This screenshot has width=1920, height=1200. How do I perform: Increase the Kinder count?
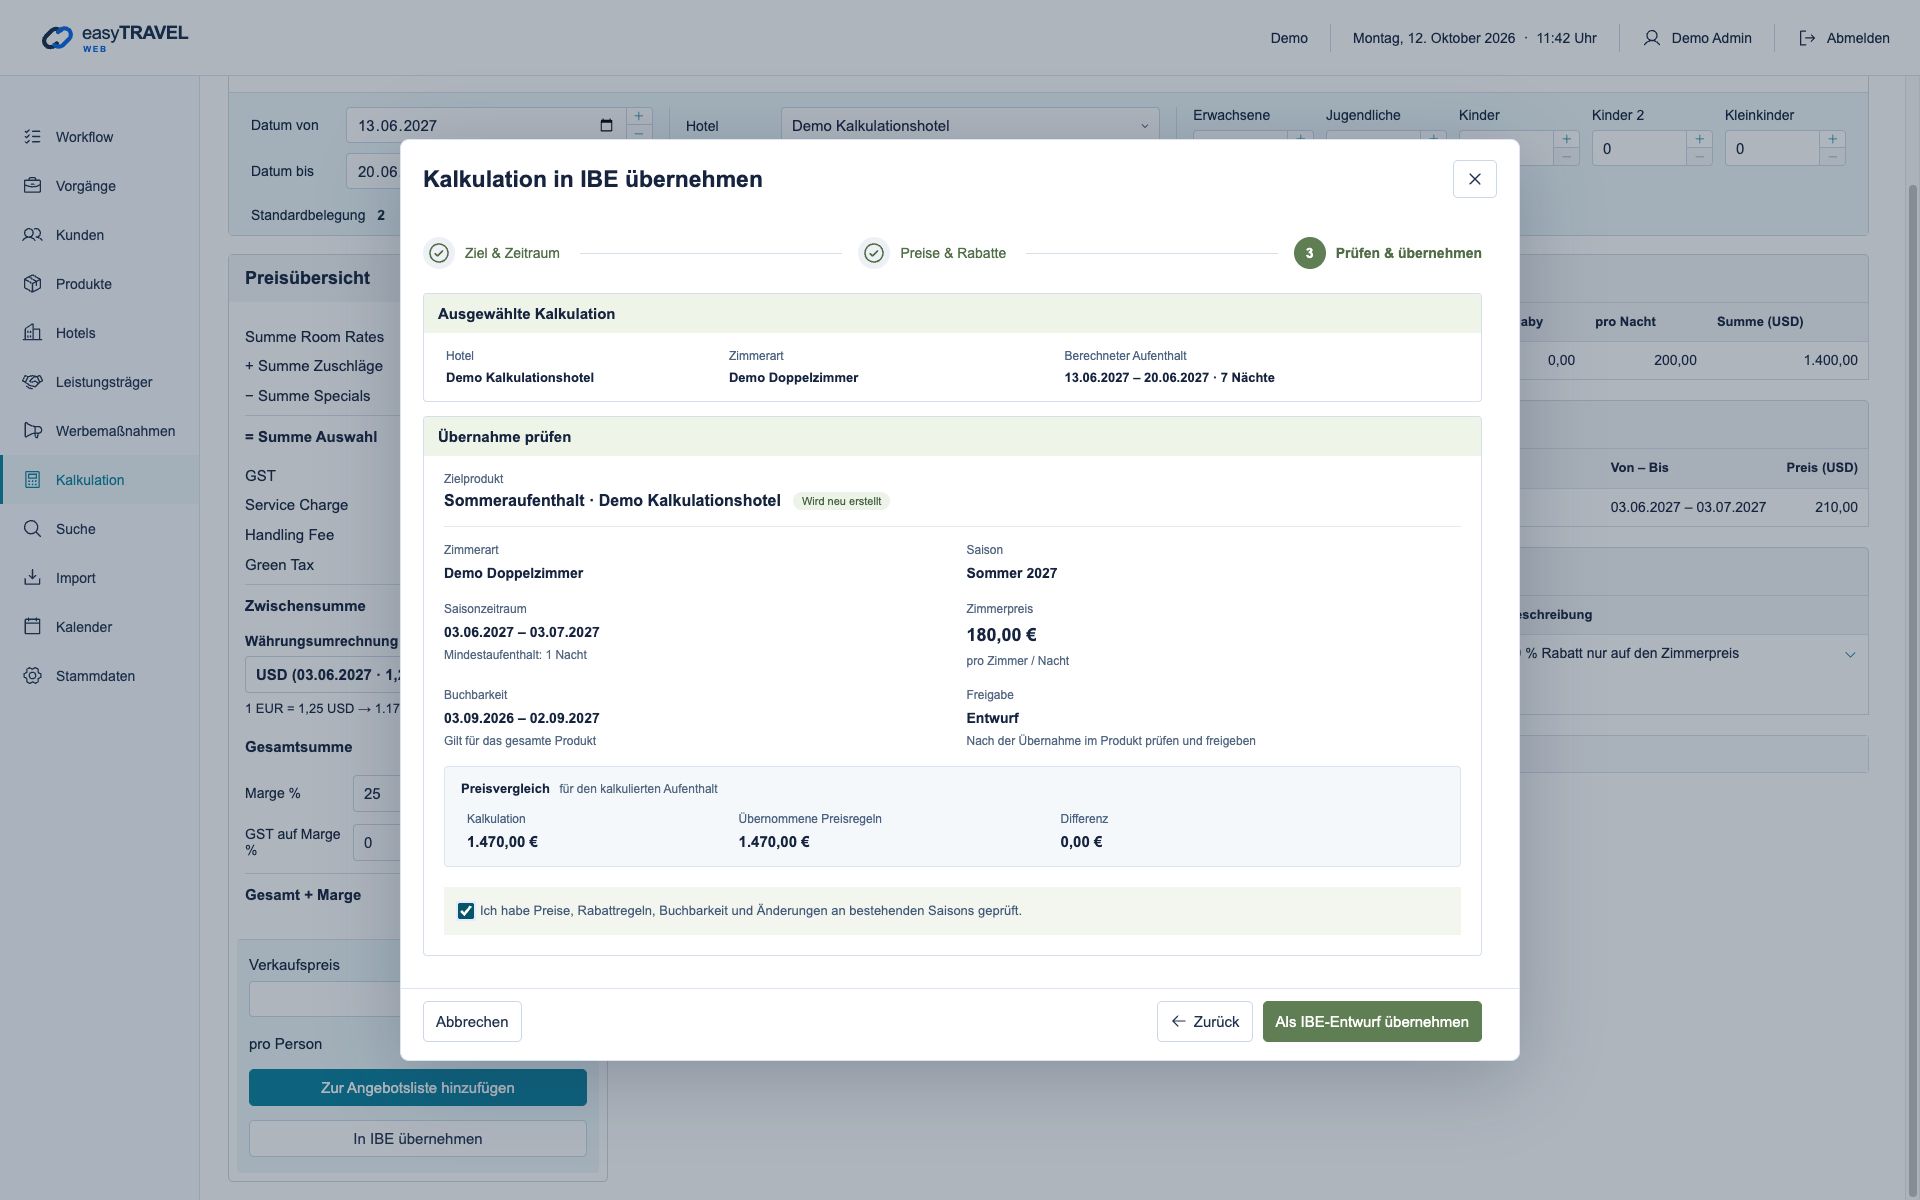pyautogui.click(x=1566, y=139)
